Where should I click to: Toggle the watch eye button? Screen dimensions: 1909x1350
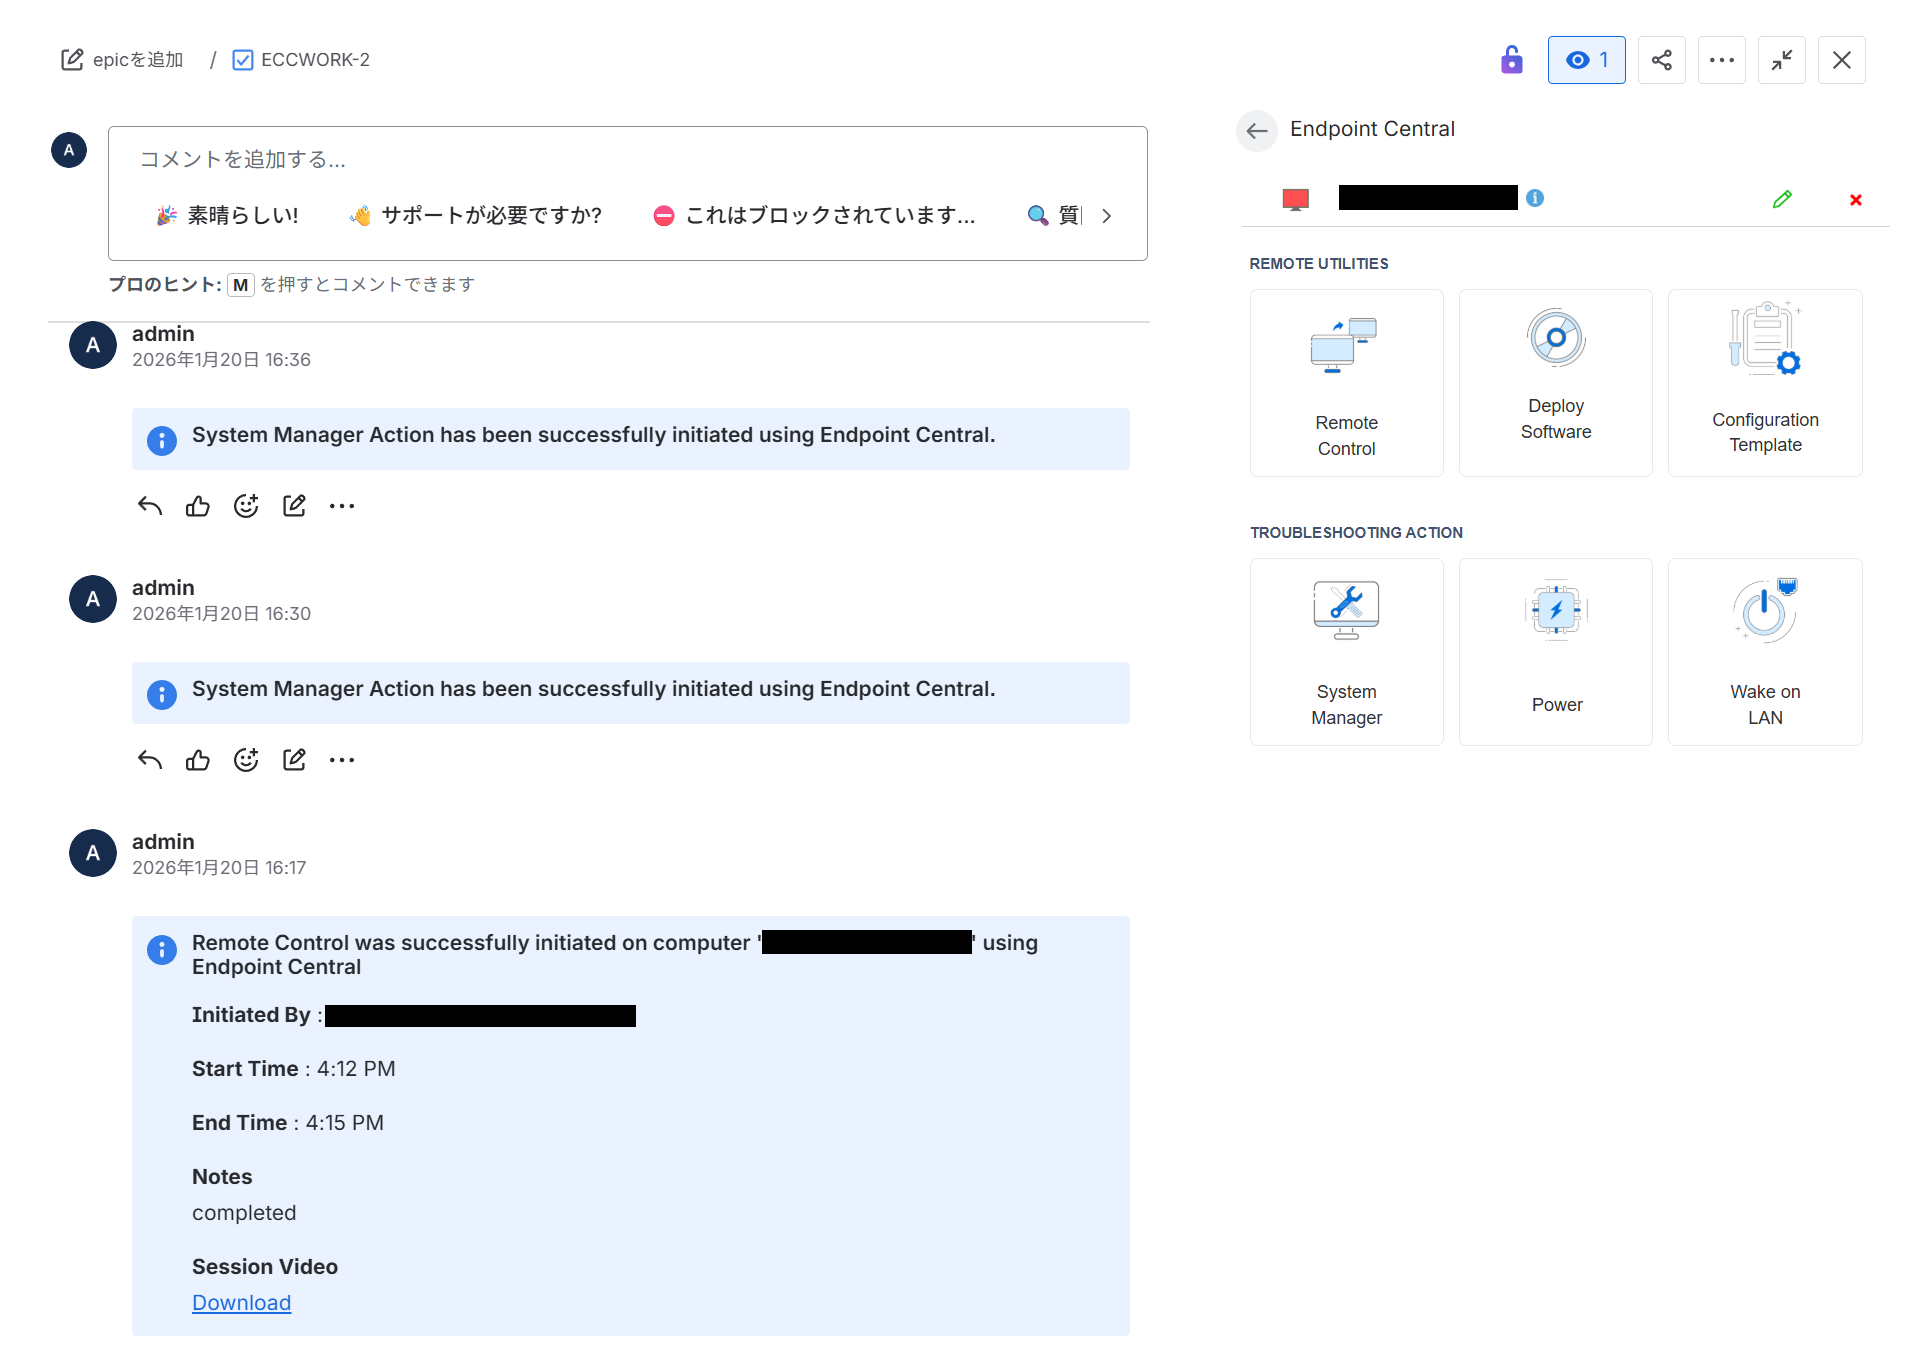click(1586, 60)
